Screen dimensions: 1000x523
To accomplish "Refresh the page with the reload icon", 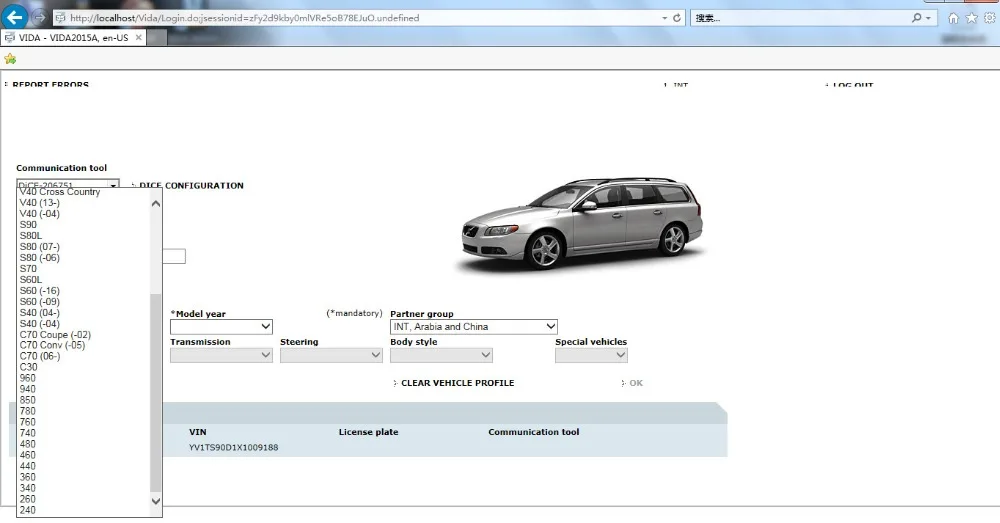I will click(x=677, y=18).
